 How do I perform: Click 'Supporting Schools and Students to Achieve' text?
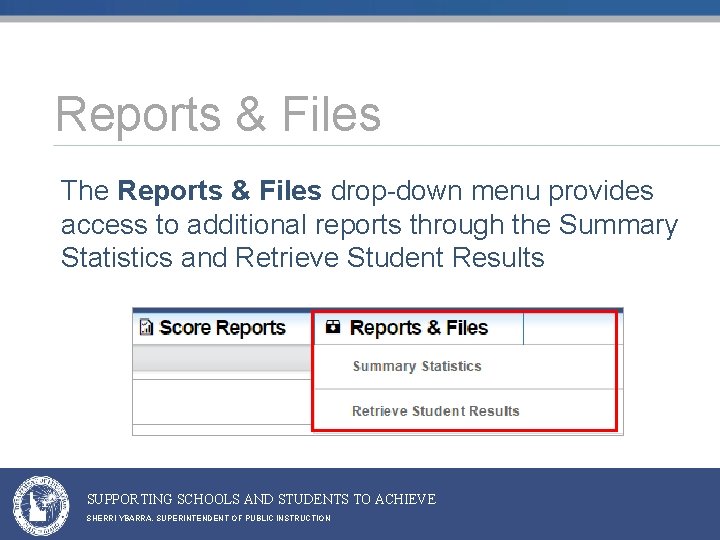click(x=261, y=499)
